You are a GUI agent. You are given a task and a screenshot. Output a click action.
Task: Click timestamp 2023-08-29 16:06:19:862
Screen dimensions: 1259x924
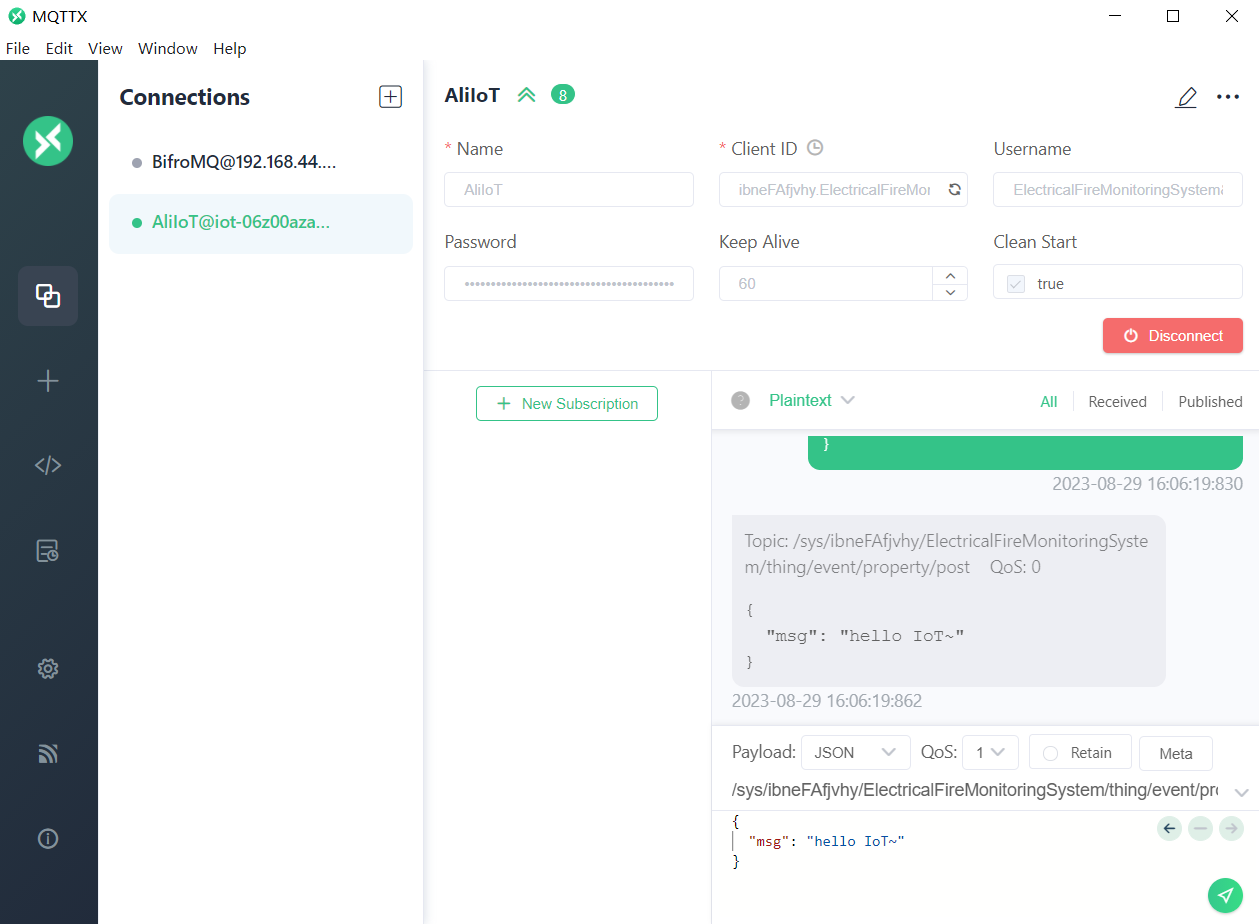pyautogui.click(x=827, y=701)
